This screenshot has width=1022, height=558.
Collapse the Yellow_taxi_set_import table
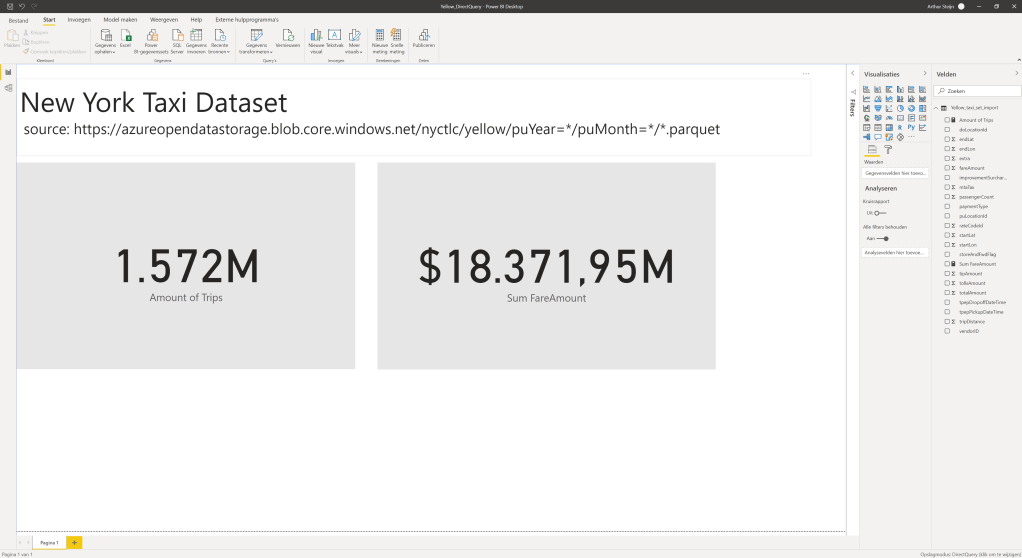coord(937,107)
